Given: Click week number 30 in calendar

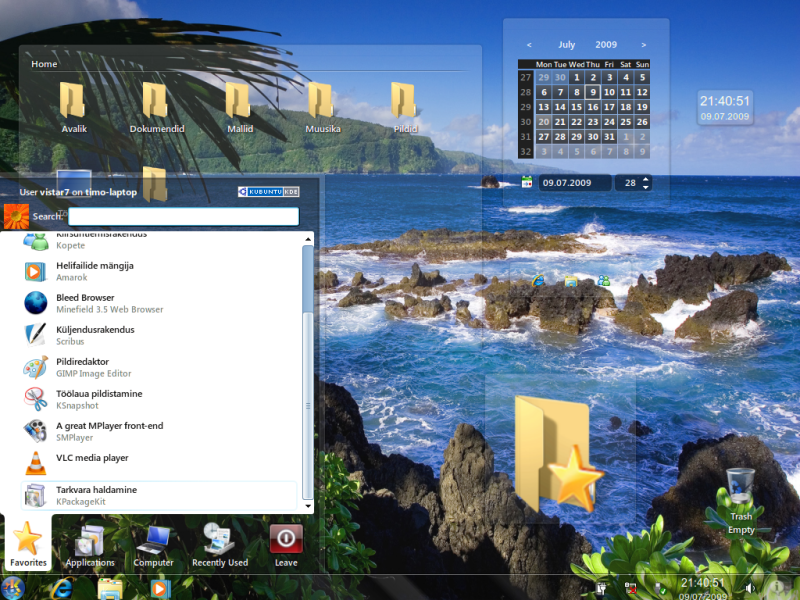Looking at the screenshot, I should [x=526, y=122].
